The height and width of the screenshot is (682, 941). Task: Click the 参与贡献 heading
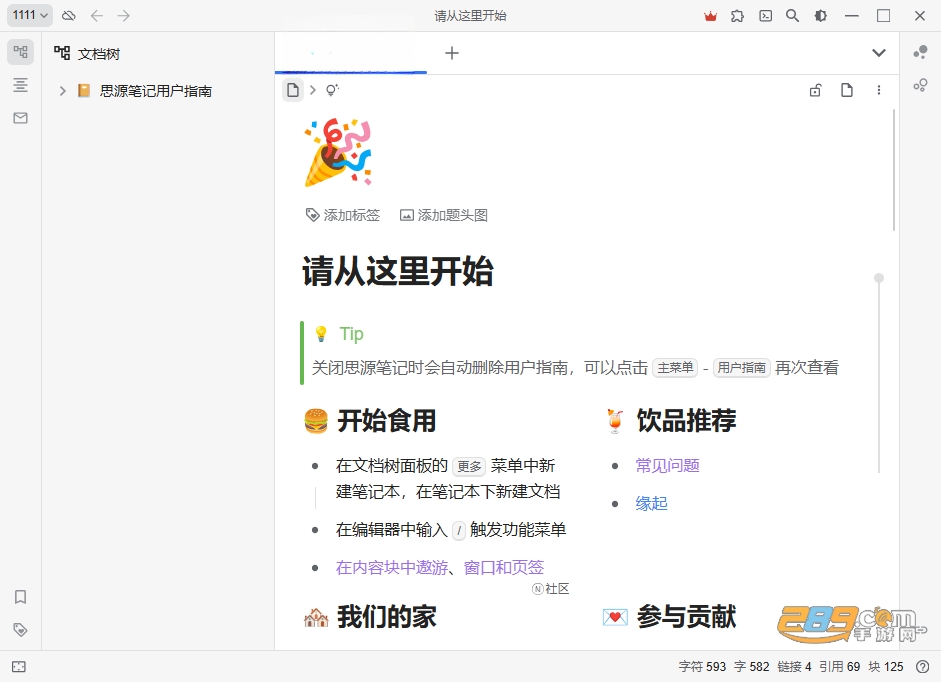coord(687,617)
